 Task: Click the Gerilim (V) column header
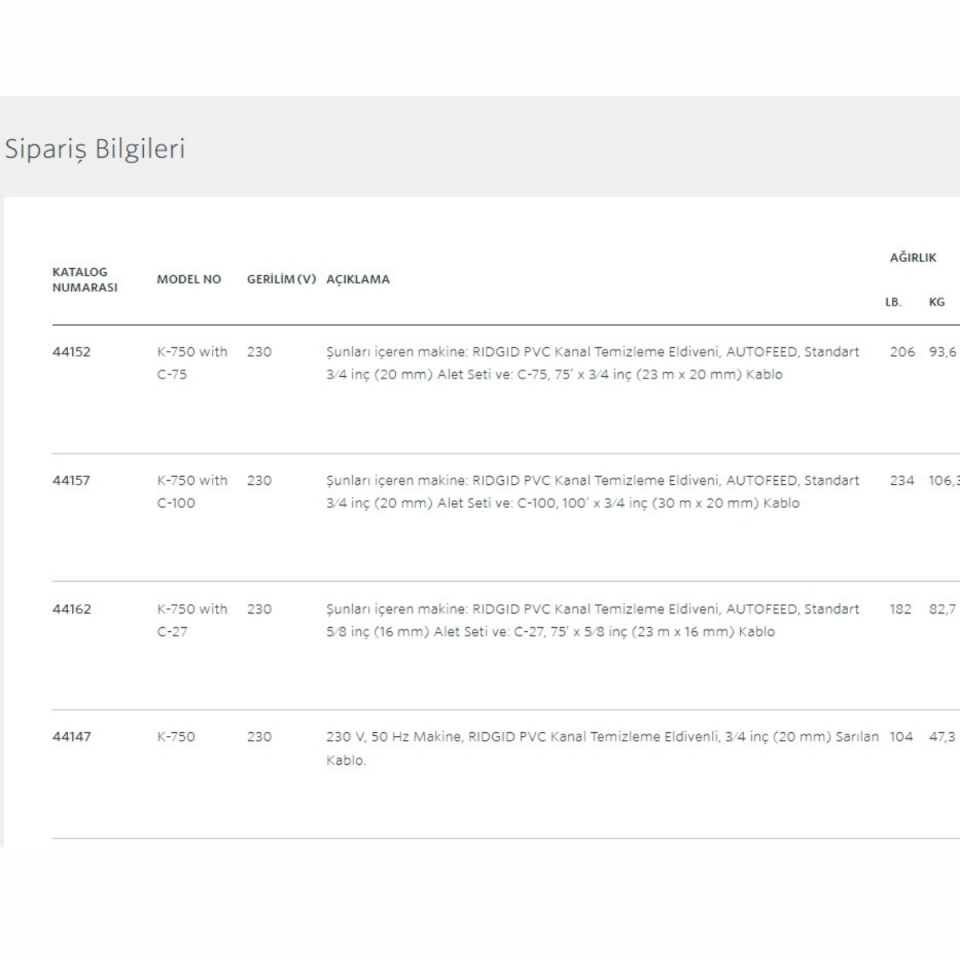(x=281, y=279)
